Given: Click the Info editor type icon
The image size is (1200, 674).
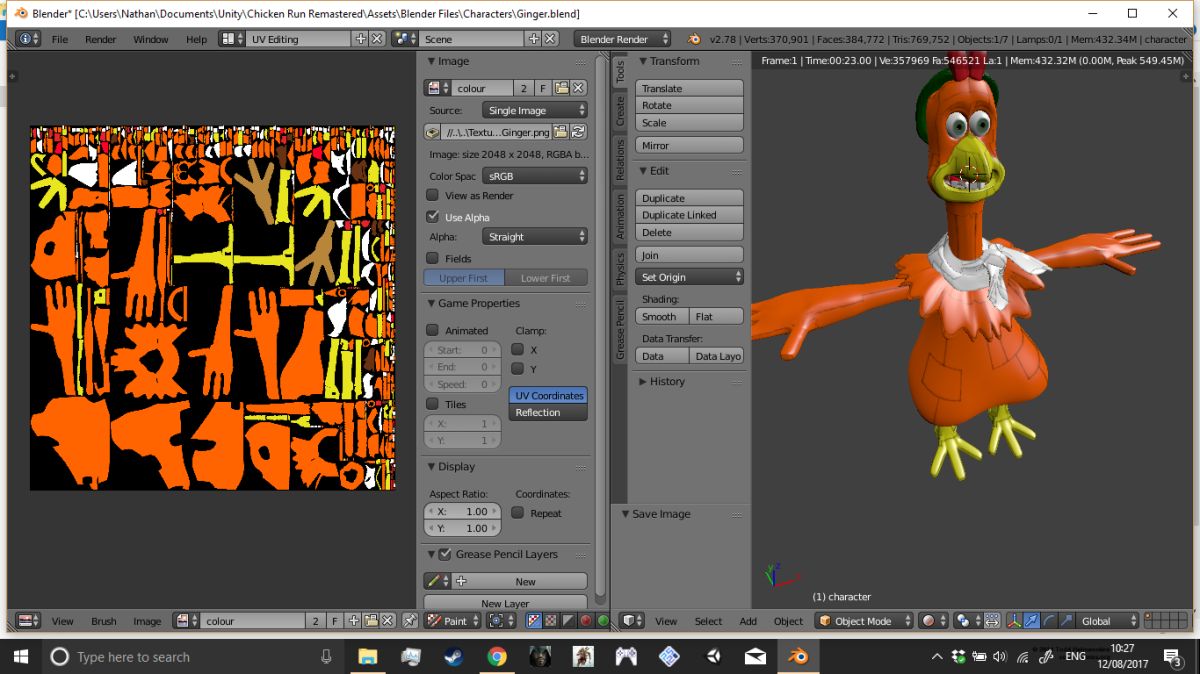Looking at the screenshot, I should (27, 39).
